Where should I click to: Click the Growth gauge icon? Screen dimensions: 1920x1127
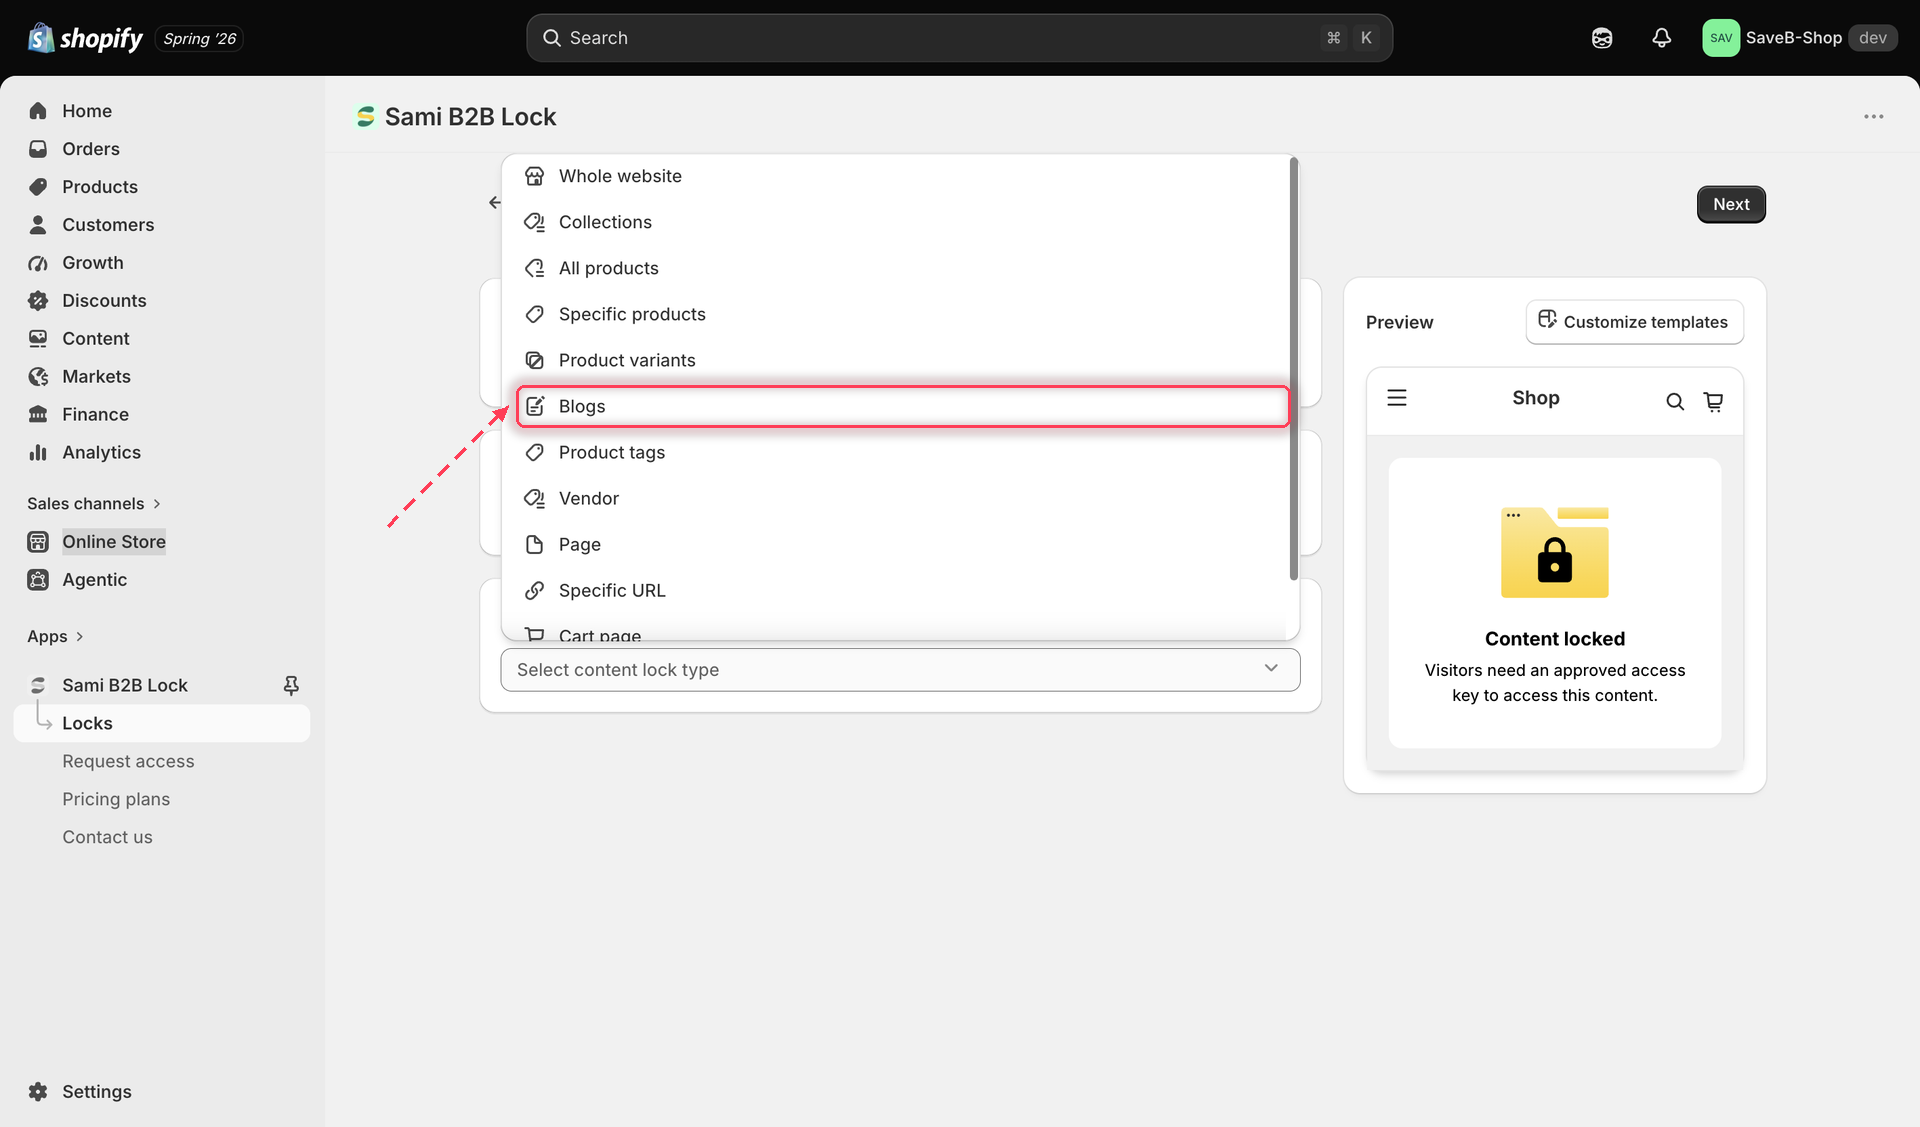pos(38,263)
